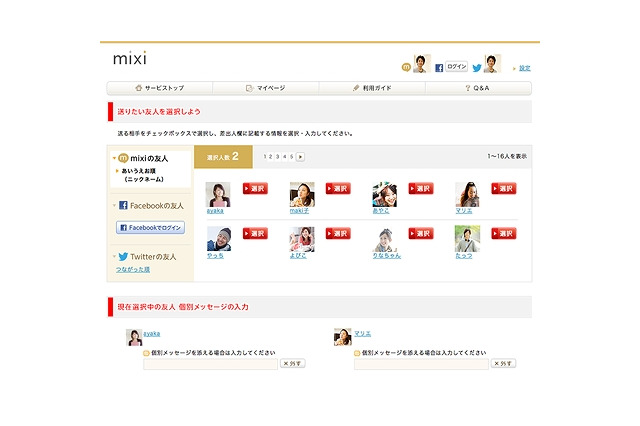Focus the message input field for ayaka
This screenshot has width=640, height=426.
(211, 364)
